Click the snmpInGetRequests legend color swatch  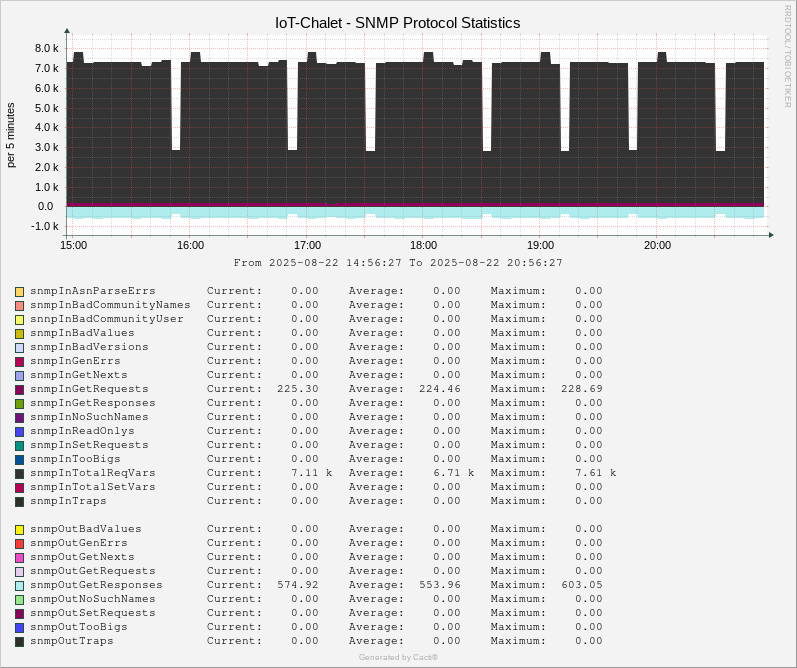point(19,390)
